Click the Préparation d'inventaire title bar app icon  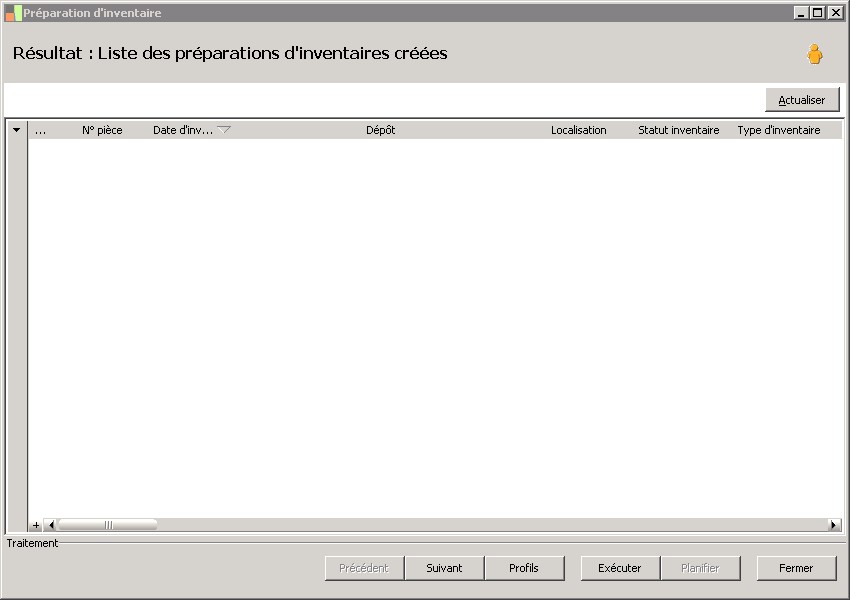click(13, 13)
